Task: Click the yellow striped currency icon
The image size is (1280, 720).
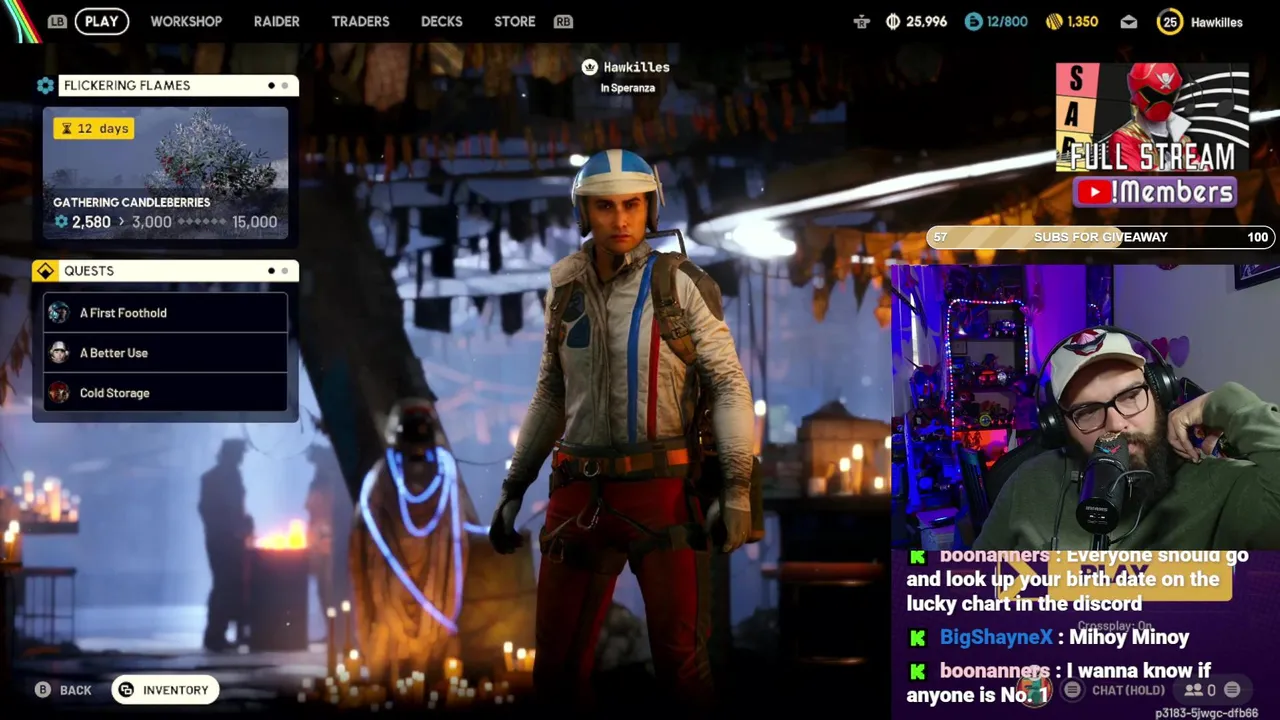Action: click(1054, 21)
